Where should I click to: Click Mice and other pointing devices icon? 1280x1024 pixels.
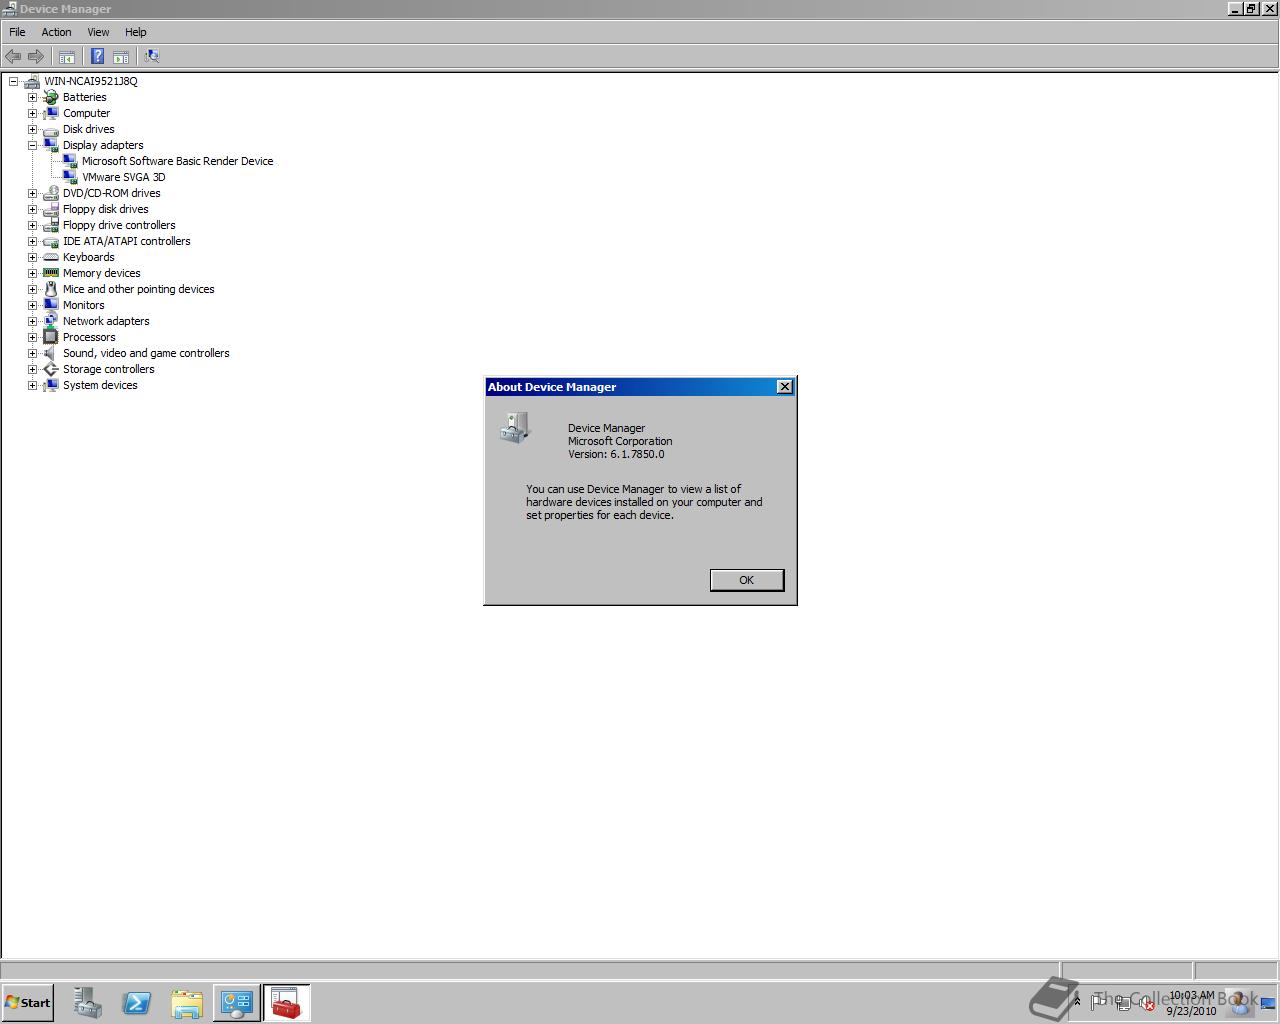(x=51, y=289)
